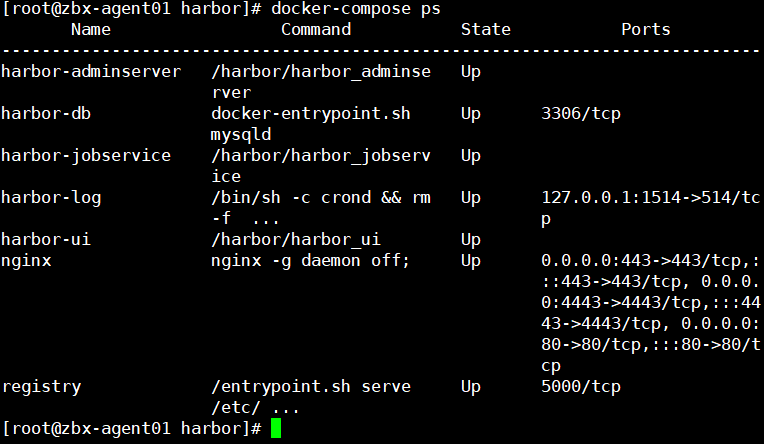Click the '0.0.0.0:443->443/tcp,:' port text

(650, 261)
